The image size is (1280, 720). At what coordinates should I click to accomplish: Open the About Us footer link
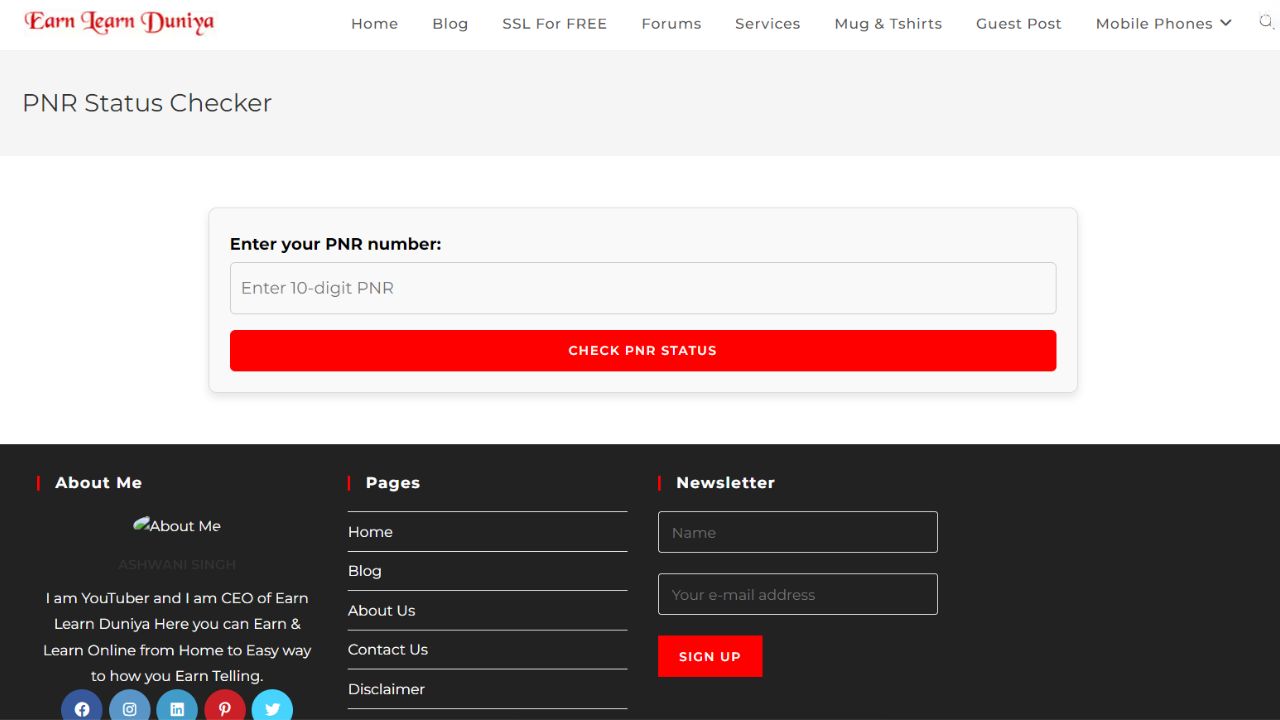click(x=381, y=610)
